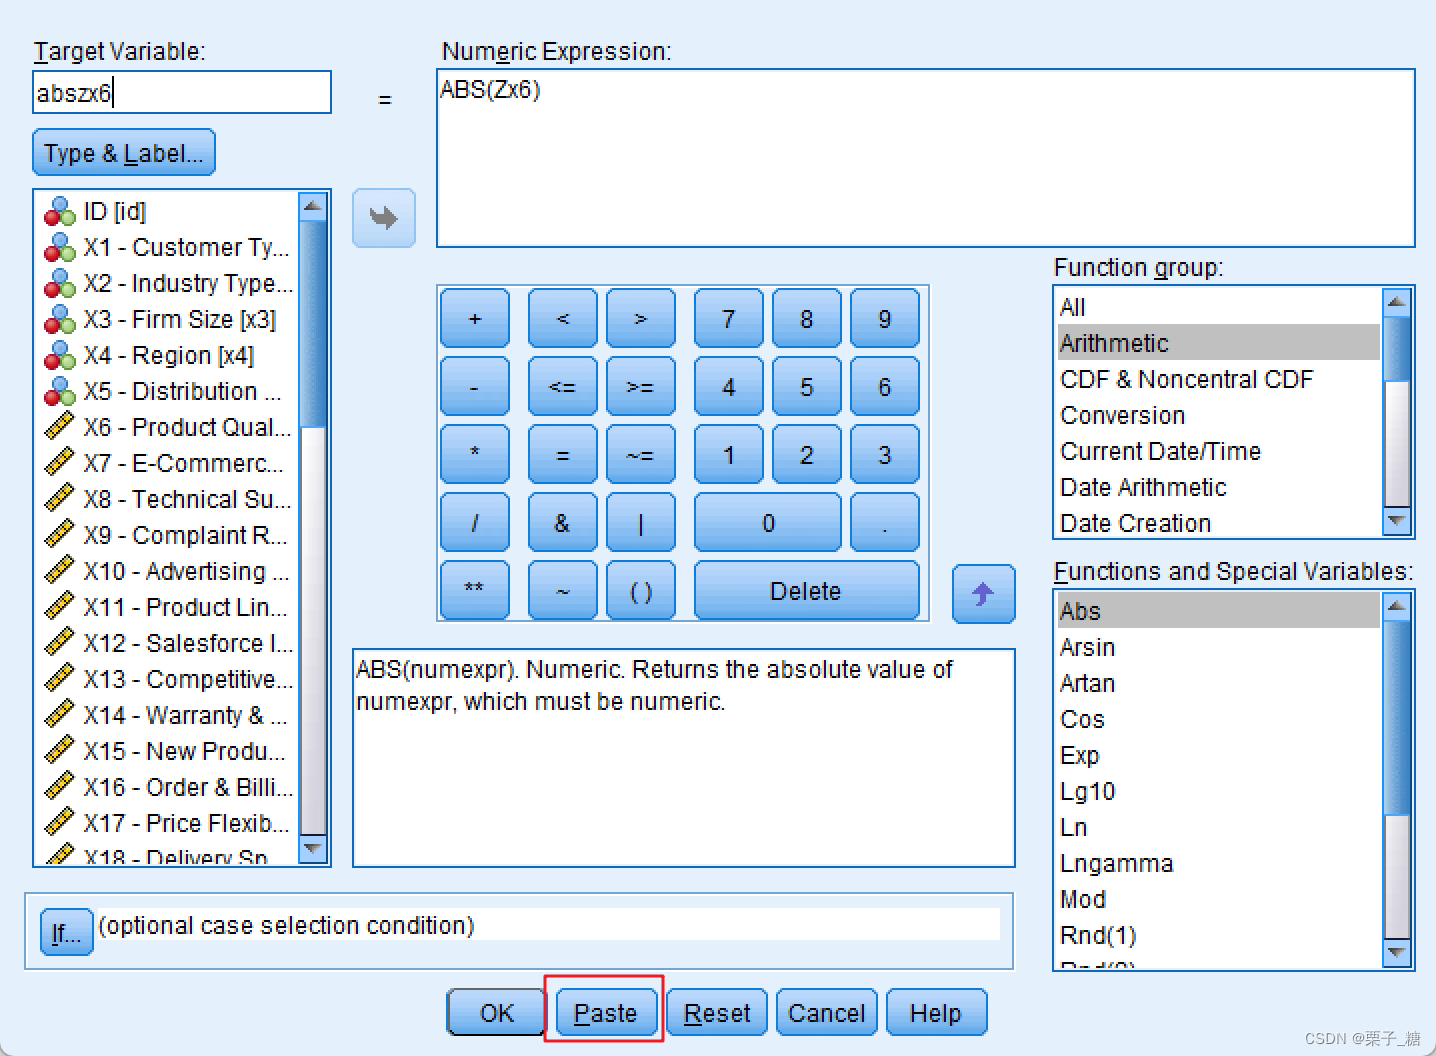This screenshot has height=1056, width=1436.
Task: Click inside the Target Variable text field
Action: [180, 92]
